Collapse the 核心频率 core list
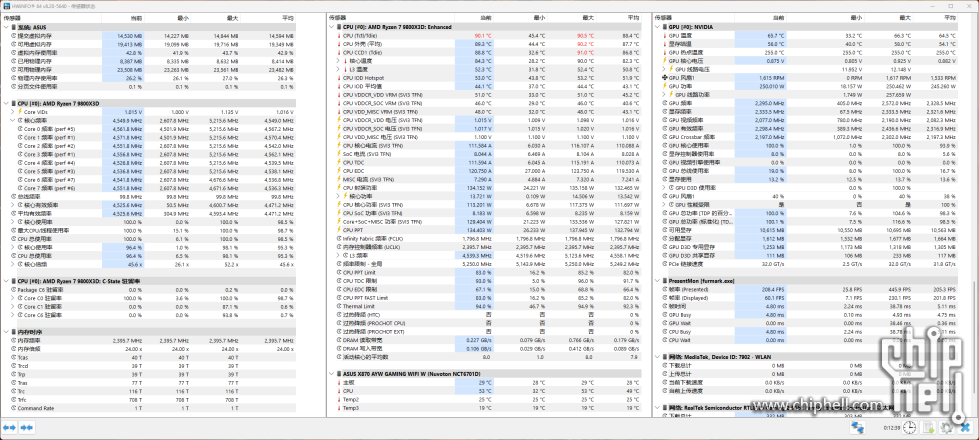This screenshot has width=979, height=440. coord(12,120)
